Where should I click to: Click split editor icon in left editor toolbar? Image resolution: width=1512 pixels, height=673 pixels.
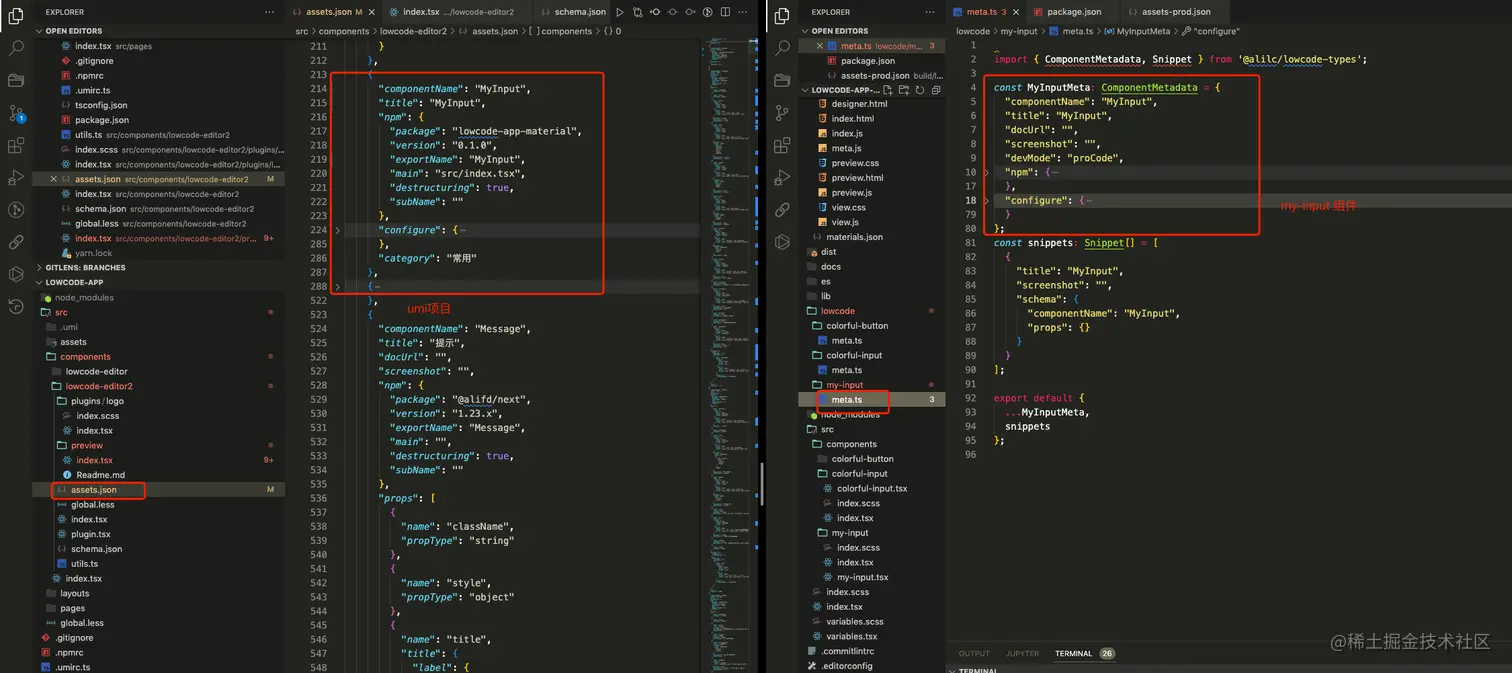(x=726, y=12)
